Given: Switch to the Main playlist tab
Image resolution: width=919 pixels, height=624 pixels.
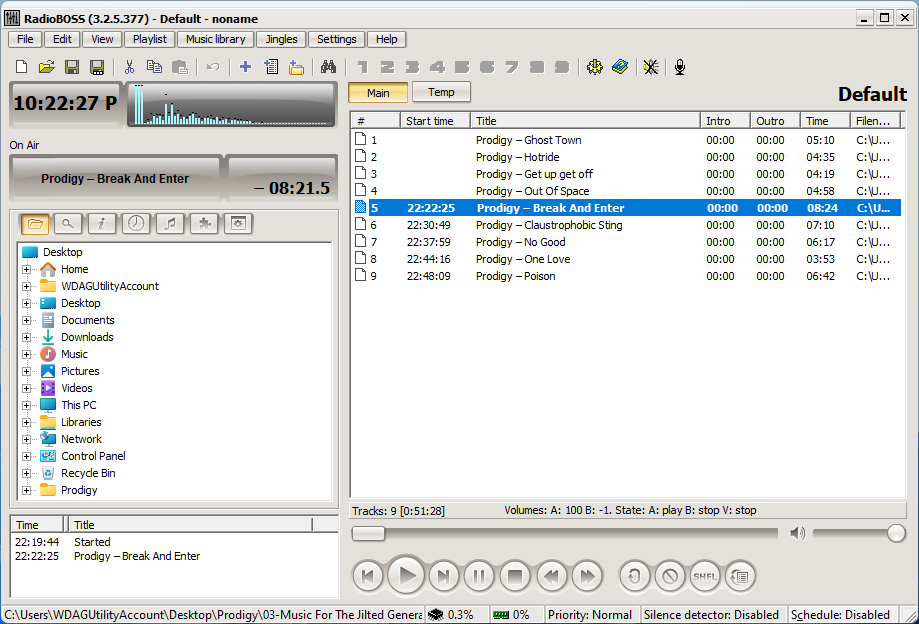Looking at the screenshot, I should pos(378,93).
